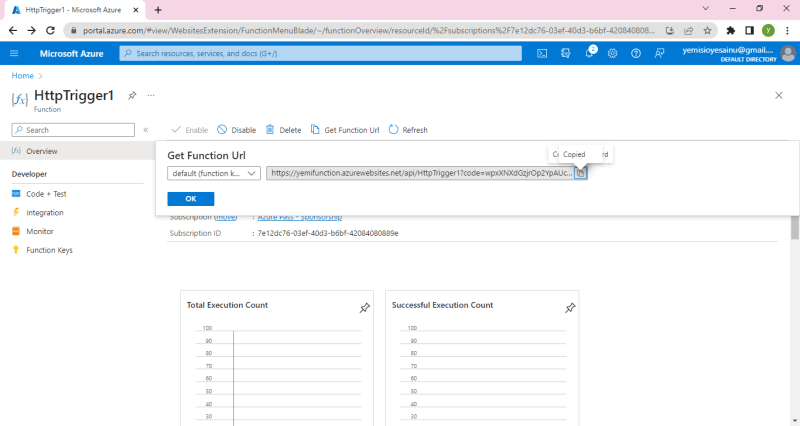Open Help and support question icon
Screen dimensions: 800x426
[x=636, y=53]
